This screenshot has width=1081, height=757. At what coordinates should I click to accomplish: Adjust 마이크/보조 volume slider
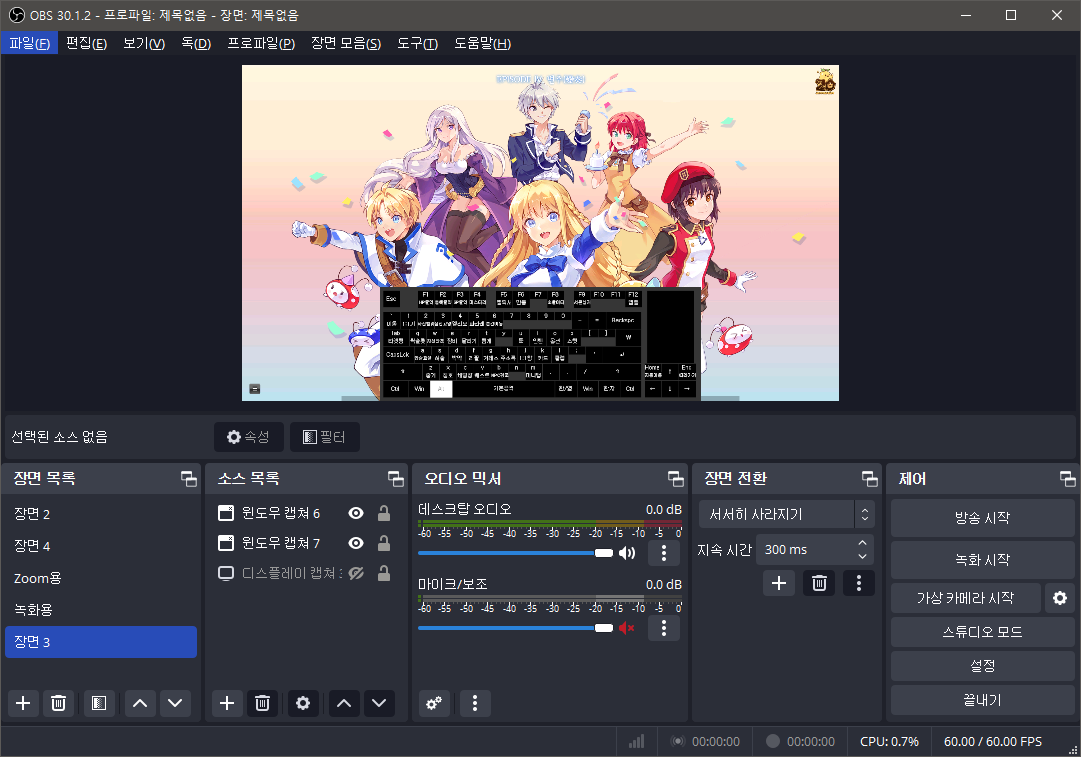(x=515, y=628)
